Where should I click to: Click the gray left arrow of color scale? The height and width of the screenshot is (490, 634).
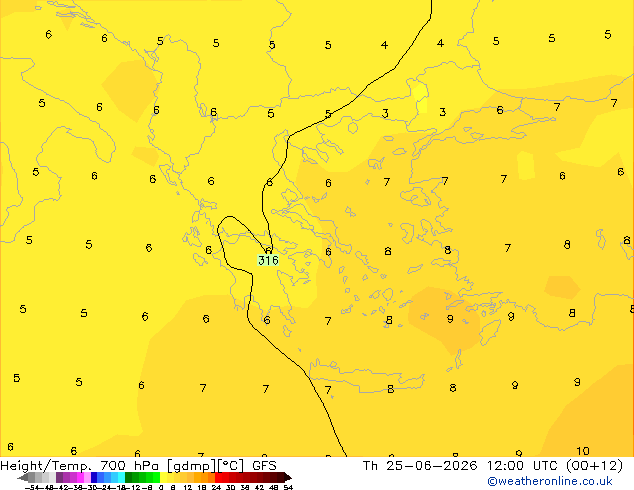click(x=23, y=478)
